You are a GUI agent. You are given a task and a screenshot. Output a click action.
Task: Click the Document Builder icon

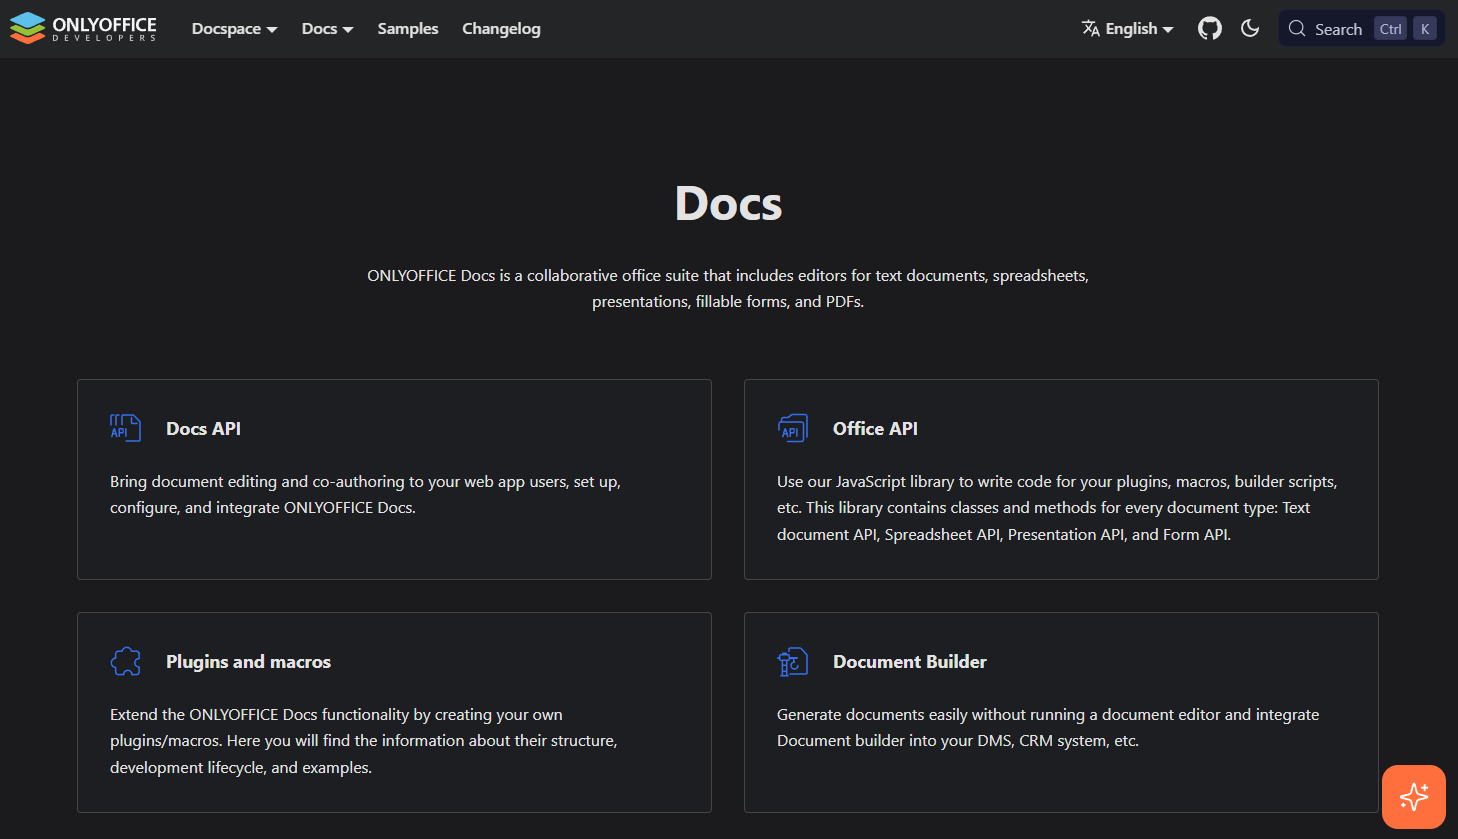click(793, 661)
